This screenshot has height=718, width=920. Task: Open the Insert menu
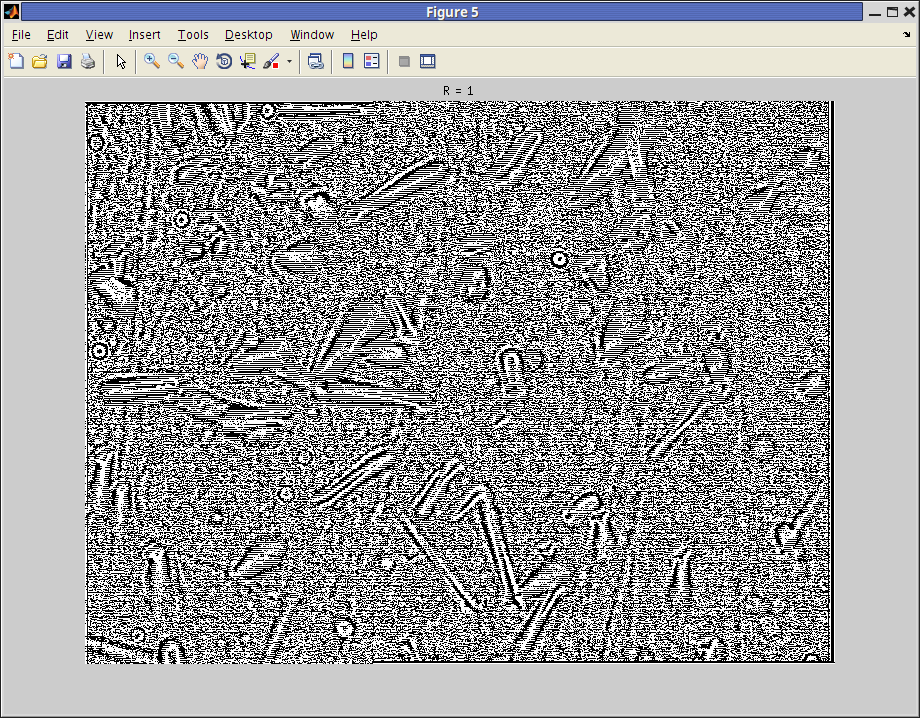click(144, 35)
